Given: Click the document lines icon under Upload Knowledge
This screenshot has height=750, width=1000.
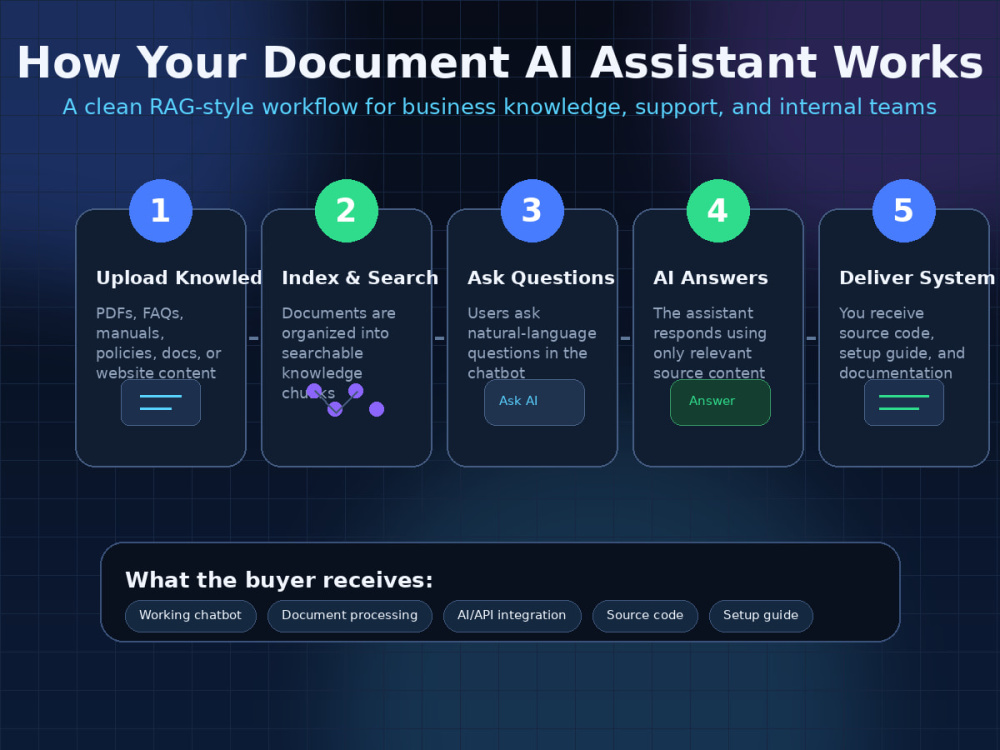Looking at the screenshot, I should click(161, 402).
